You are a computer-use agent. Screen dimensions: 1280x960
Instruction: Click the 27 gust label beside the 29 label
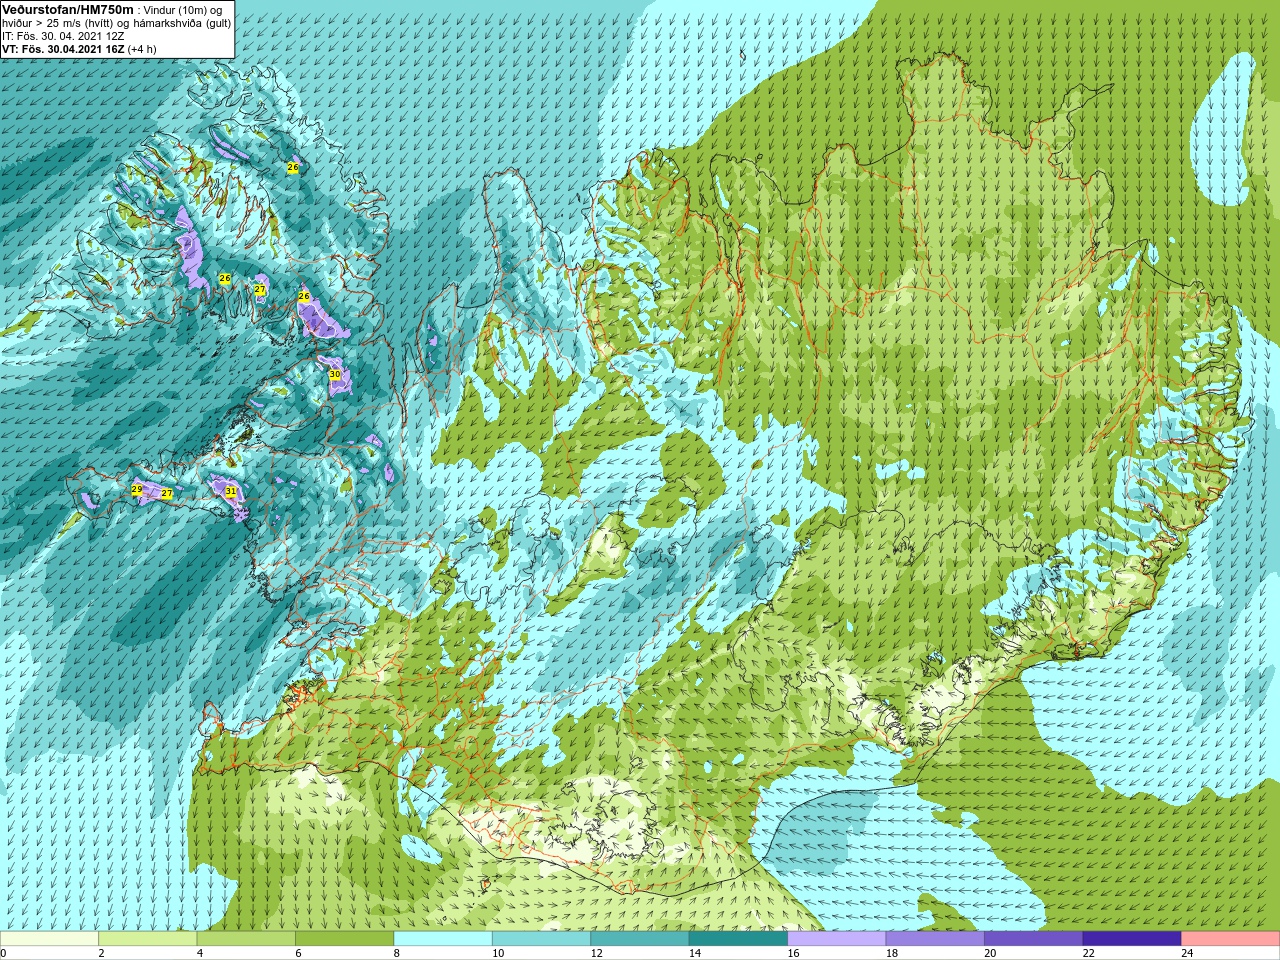tap(167, 493)
